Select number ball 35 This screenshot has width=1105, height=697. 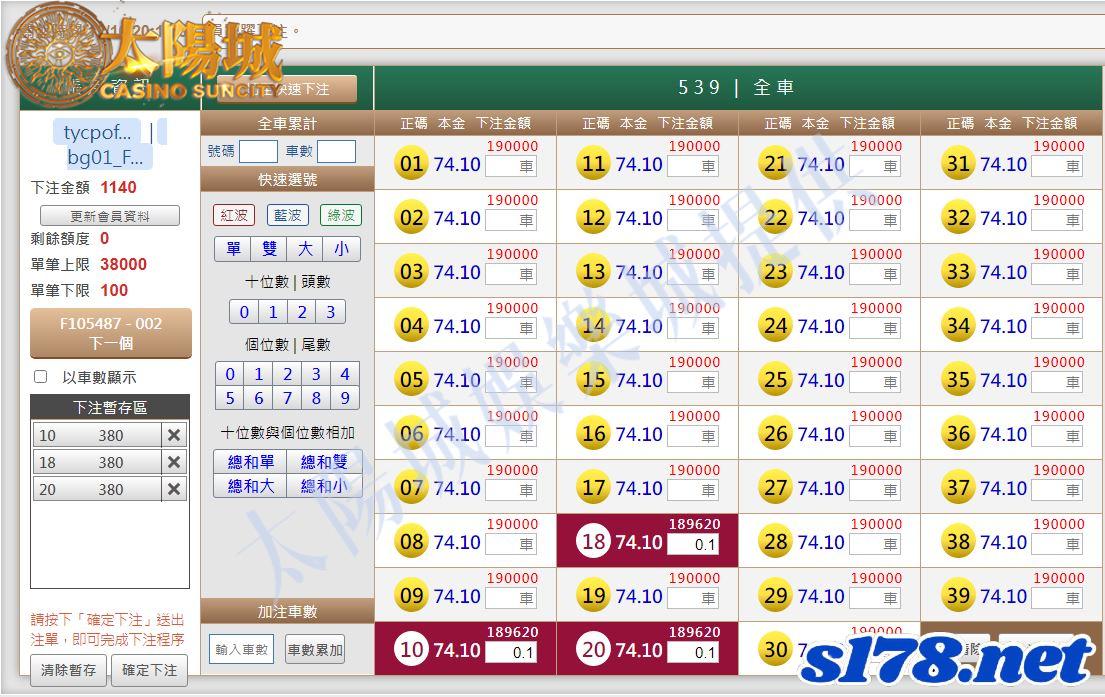coord(958,380)
